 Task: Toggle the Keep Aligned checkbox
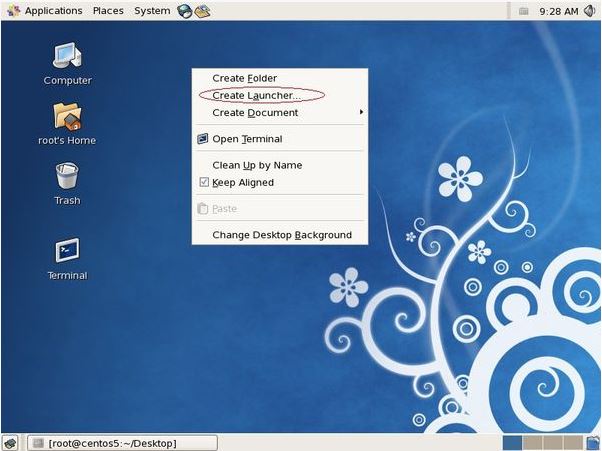point(204,182)
